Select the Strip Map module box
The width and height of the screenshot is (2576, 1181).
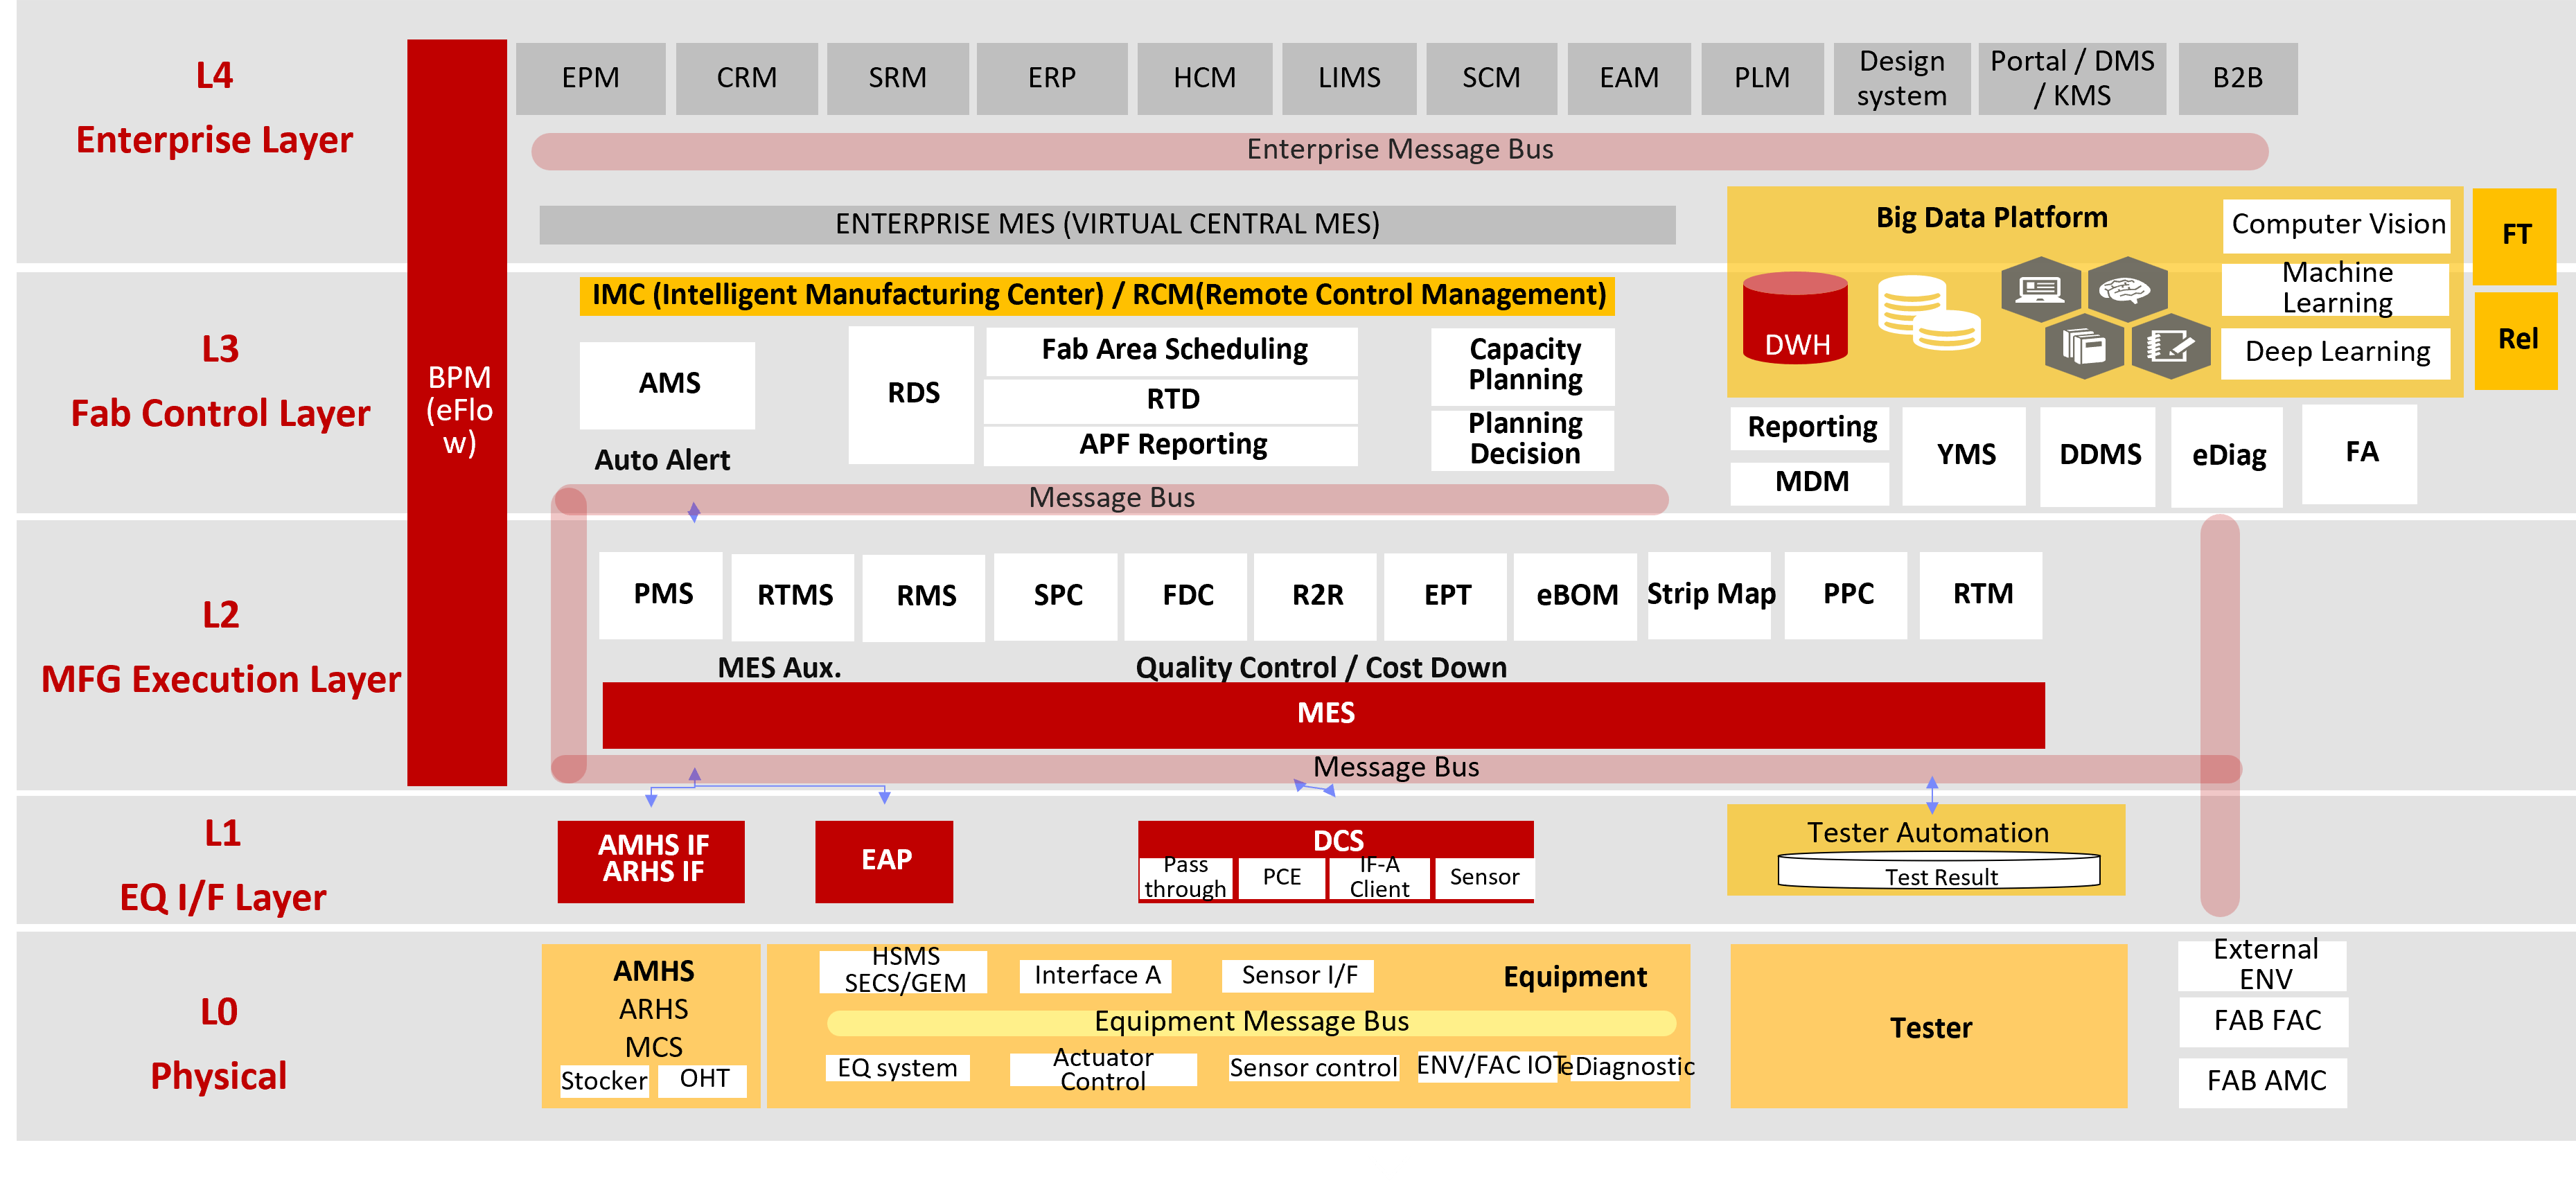point(1709,595)
